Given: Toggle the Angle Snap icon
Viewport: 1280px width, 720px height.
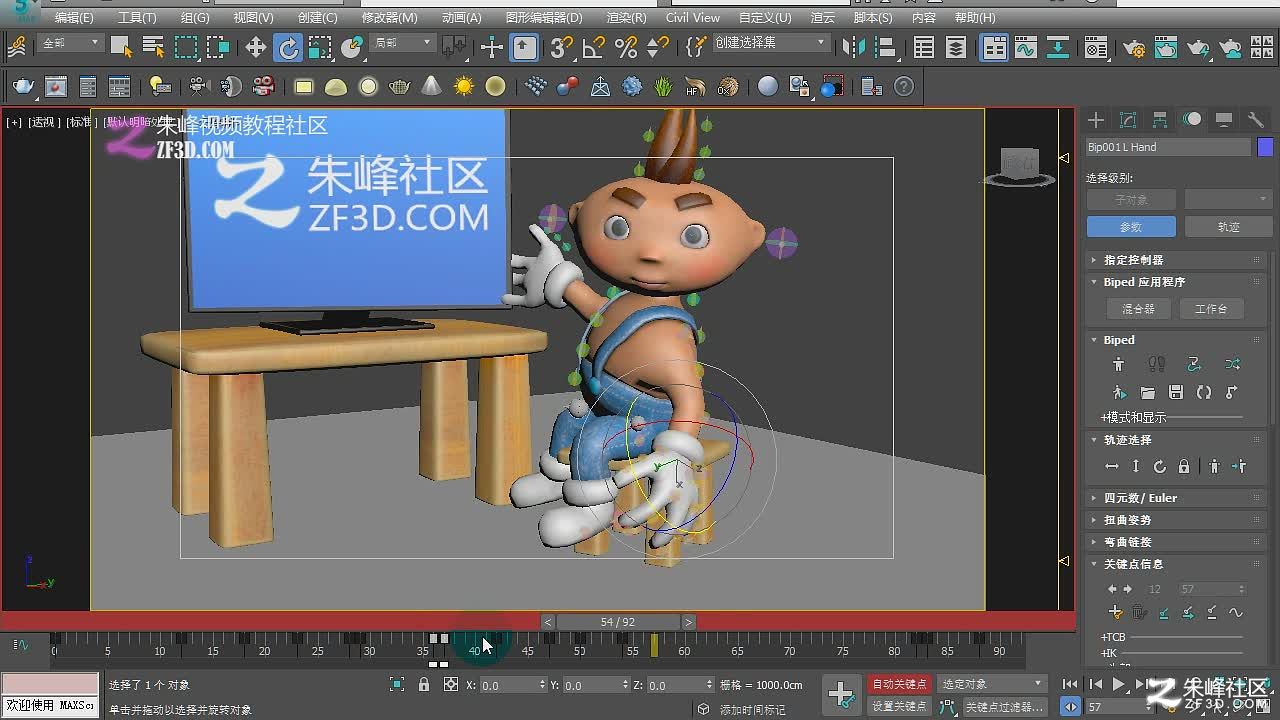Looking at the screenshot, I should point(594,47).
